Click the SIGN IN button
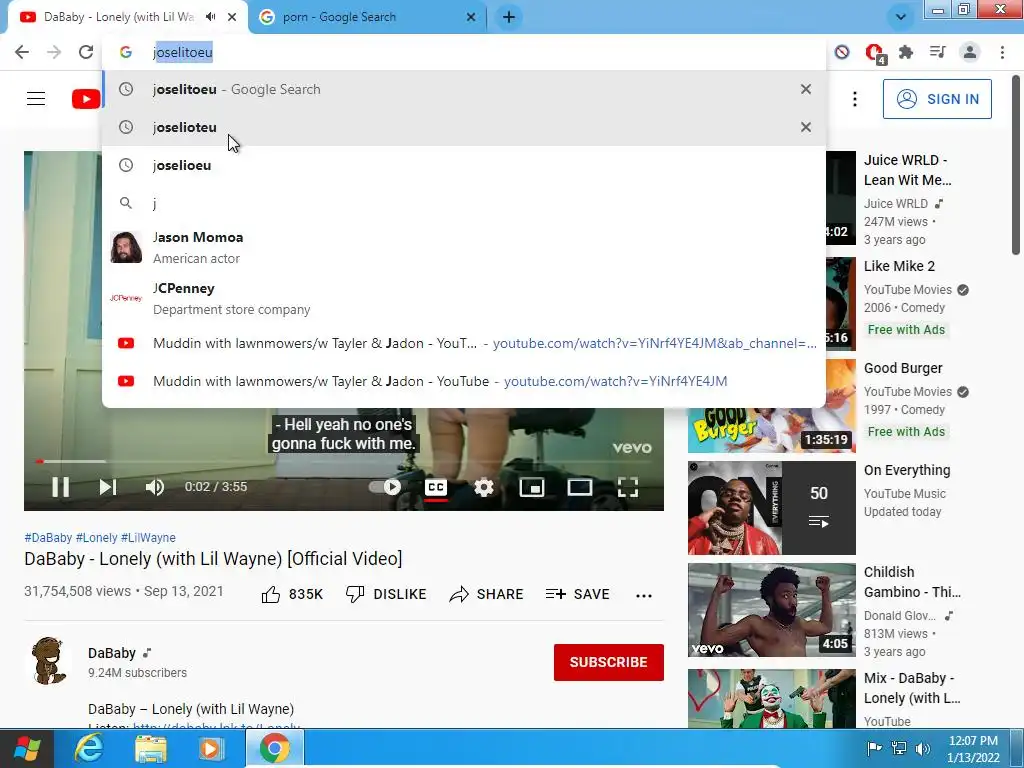 pyautogui.click(x=937, y=99)
